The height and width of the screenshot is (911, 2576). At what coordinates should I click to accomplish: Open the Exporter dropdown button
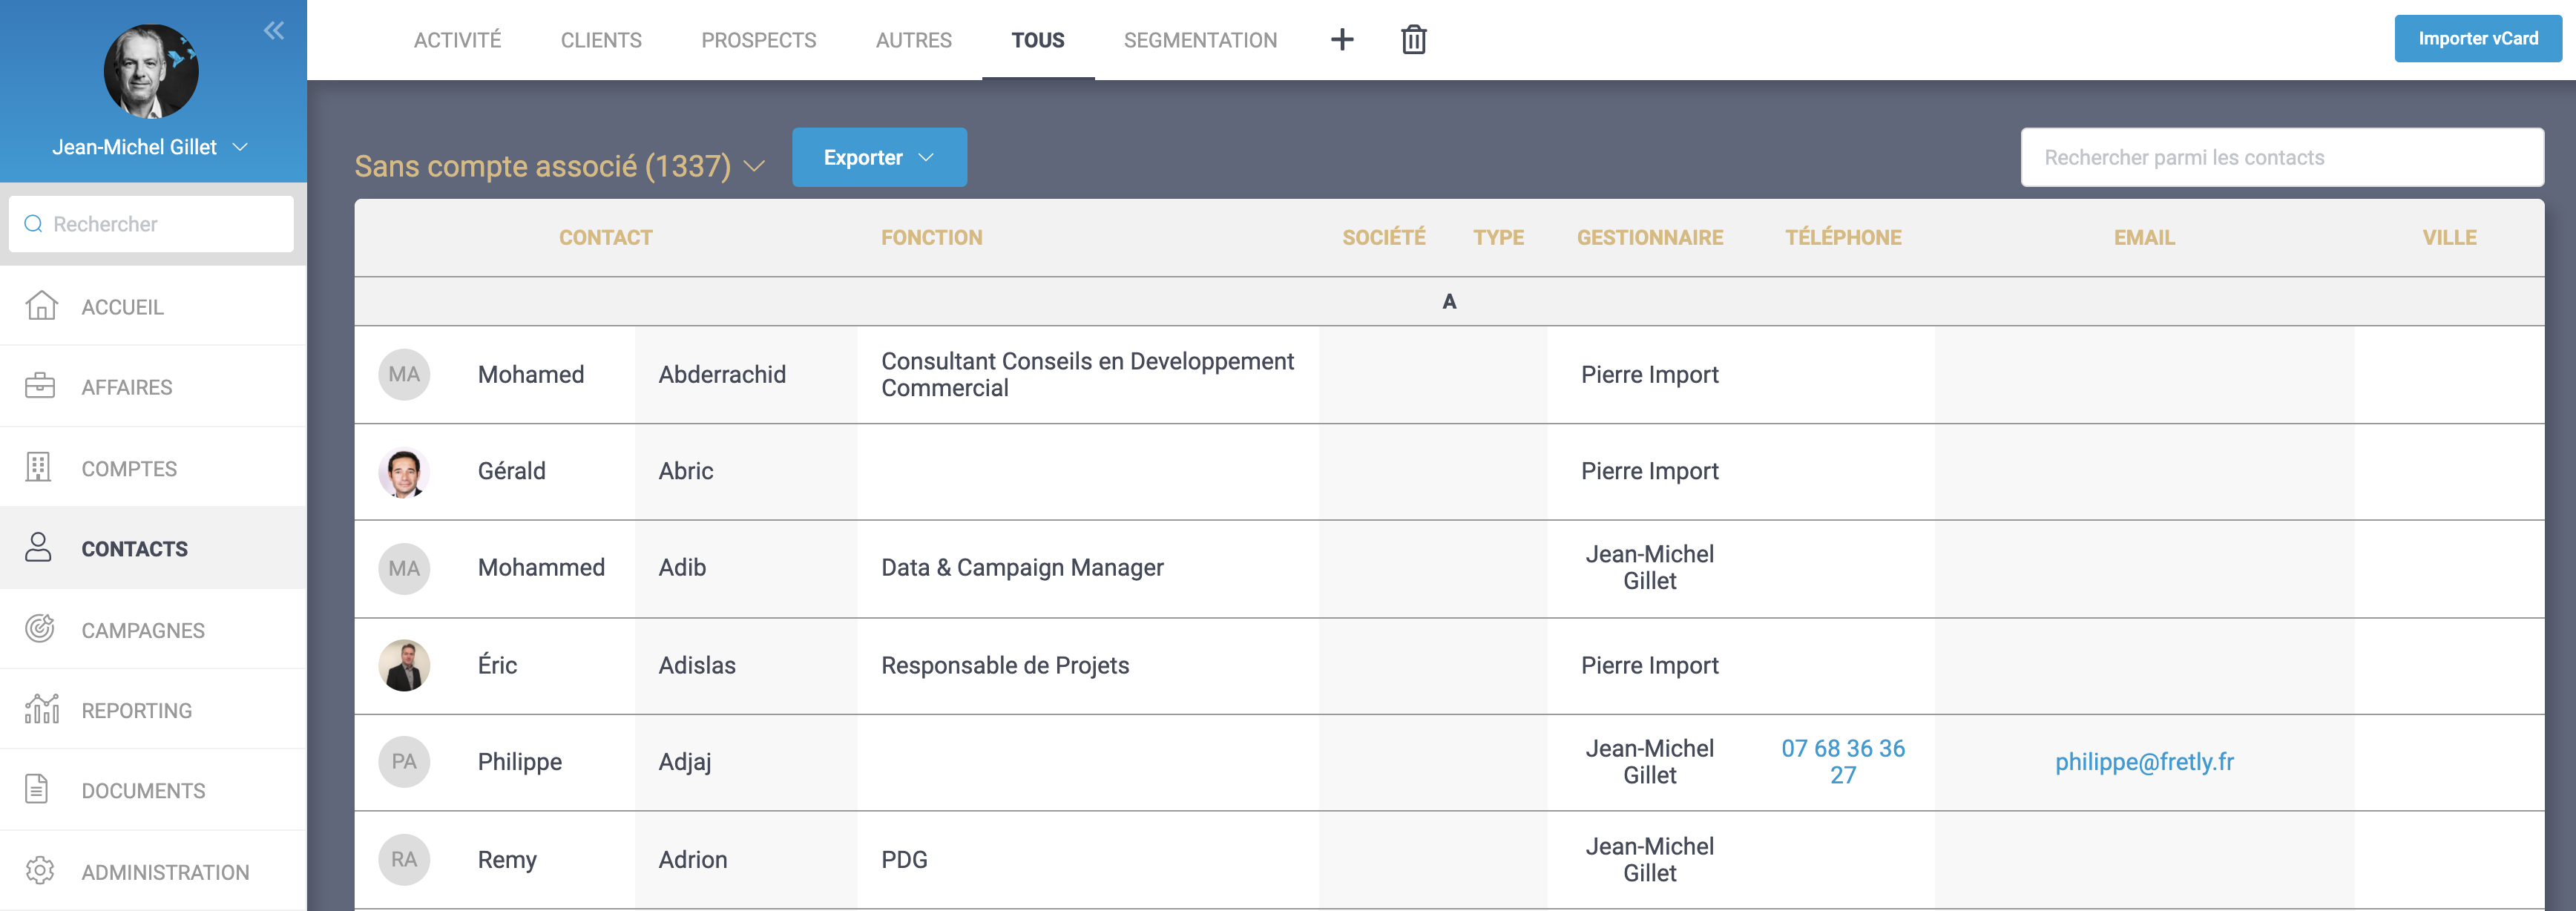[x=878, y=157]
